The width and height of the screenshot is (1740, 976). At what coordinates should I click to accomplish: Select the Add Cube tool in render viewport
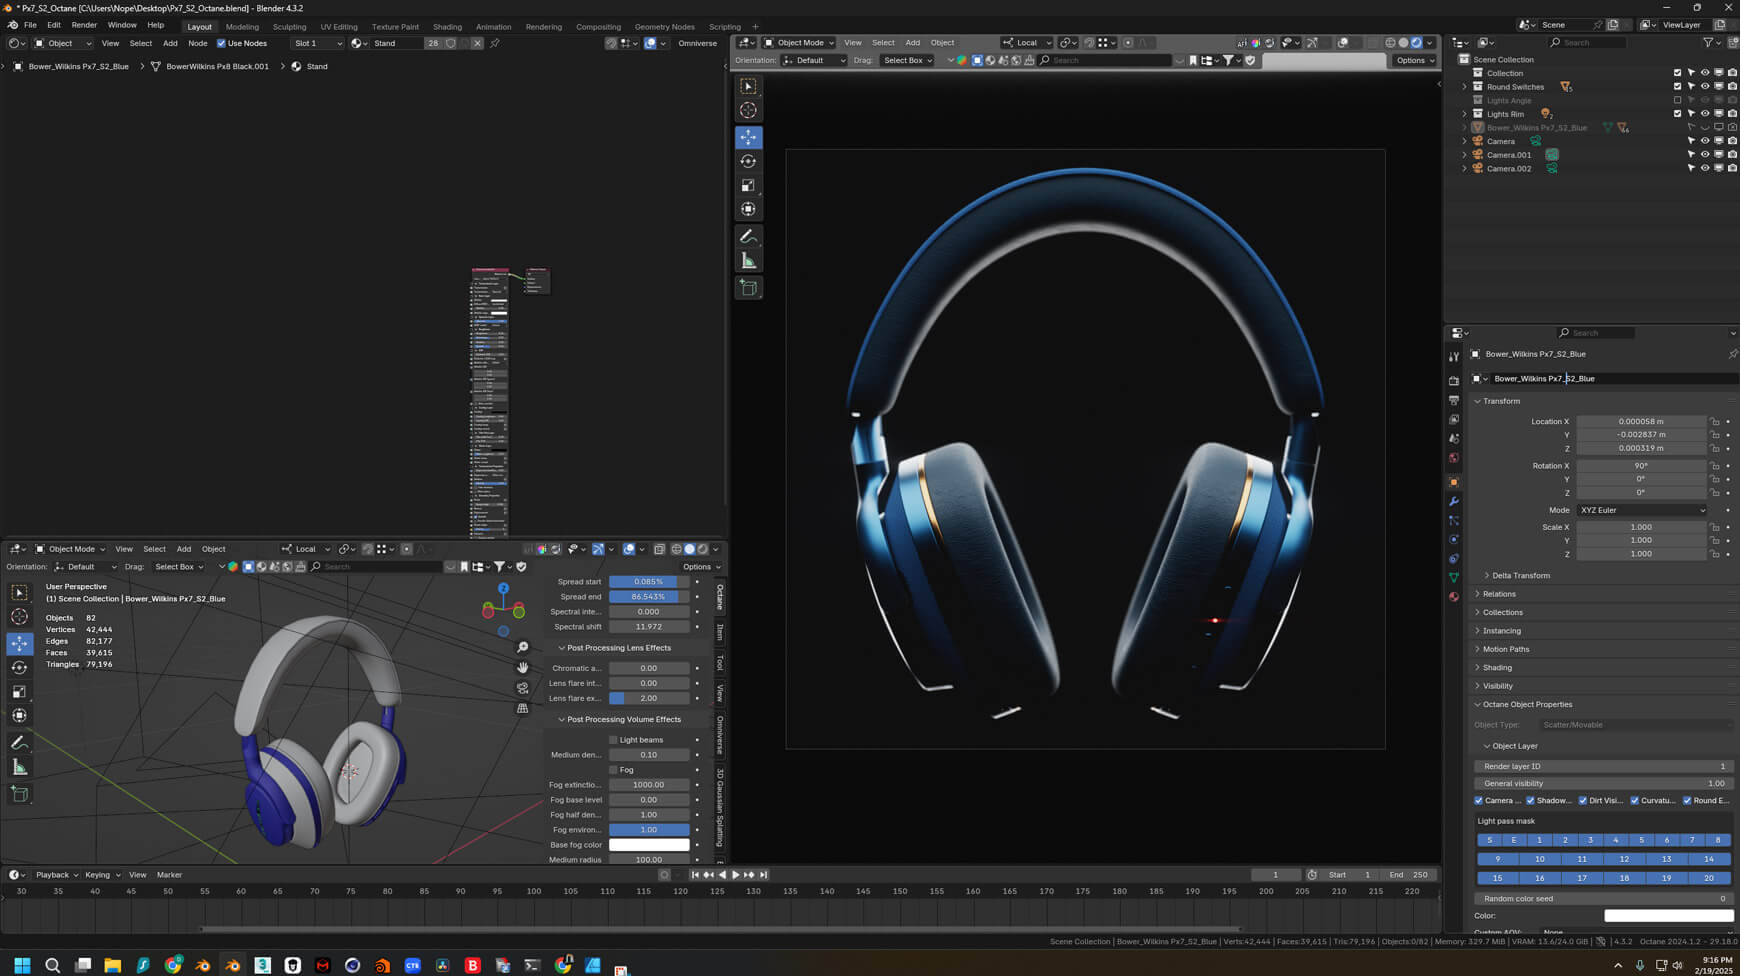point(748,288)
